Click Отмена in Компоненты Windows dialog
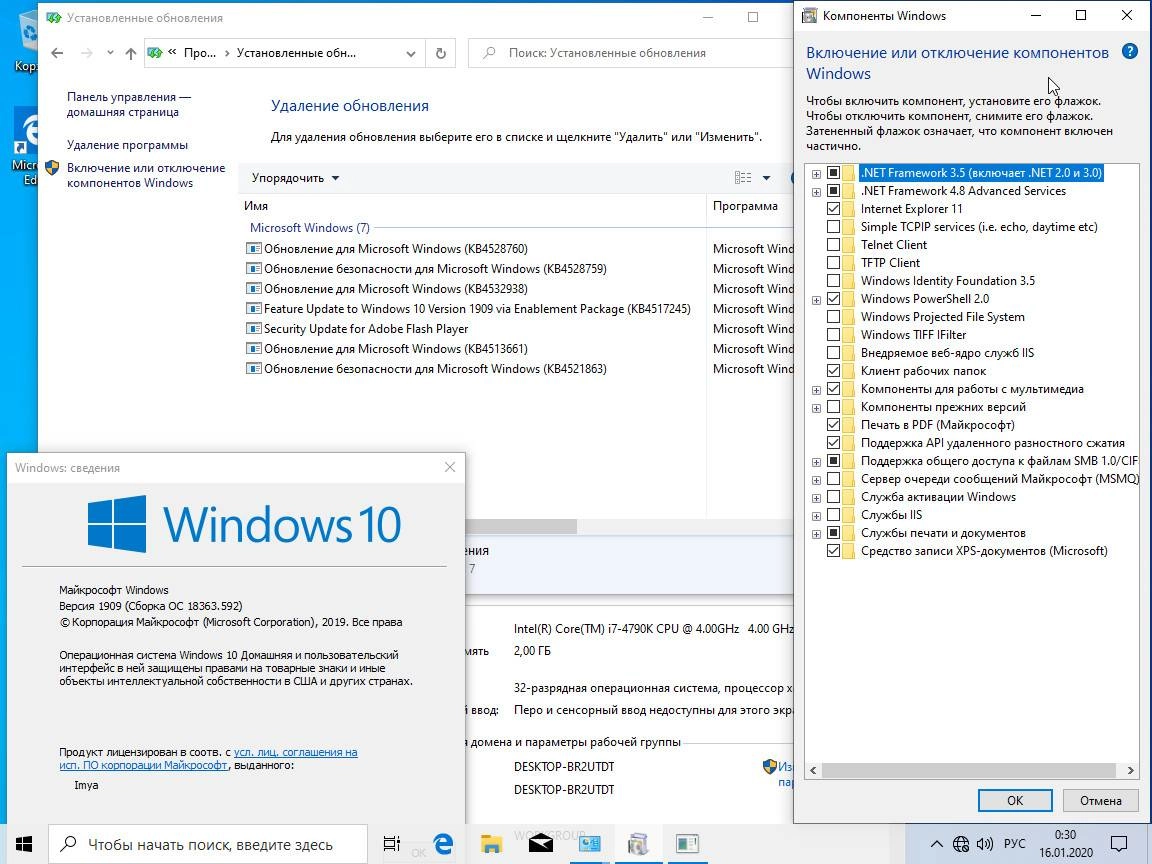The width and height of the screenshot is (1152, 864). click(x=1100, y=800)
